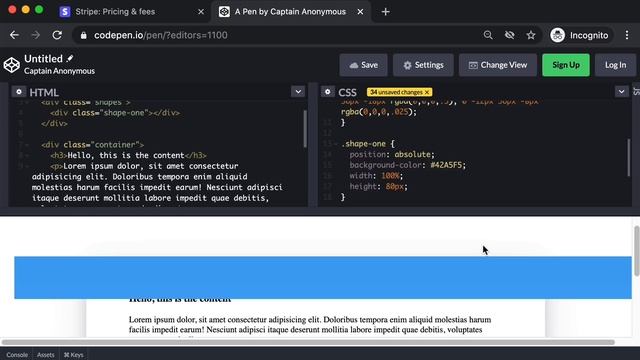The height and width of the screenshot is (360, 640).
Task: Open the Assets panel
Action: pyautogui.click(x=46, y=355)
